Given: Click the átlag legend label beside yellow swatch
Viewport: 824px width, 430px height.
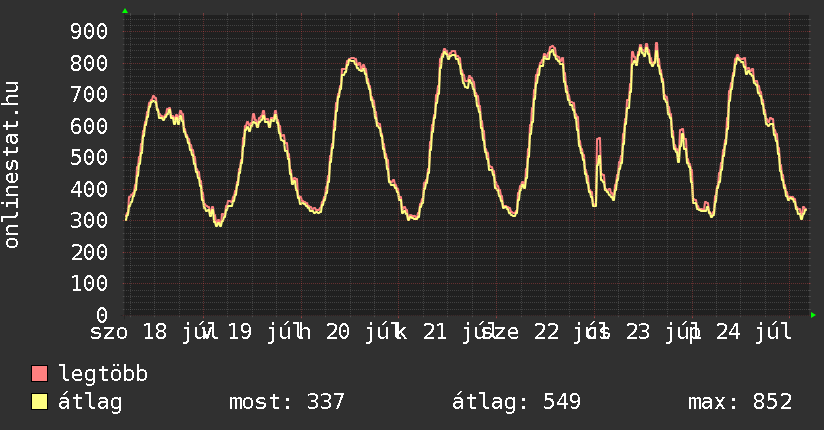Looking at the screenshot, I should coord(90,403).
